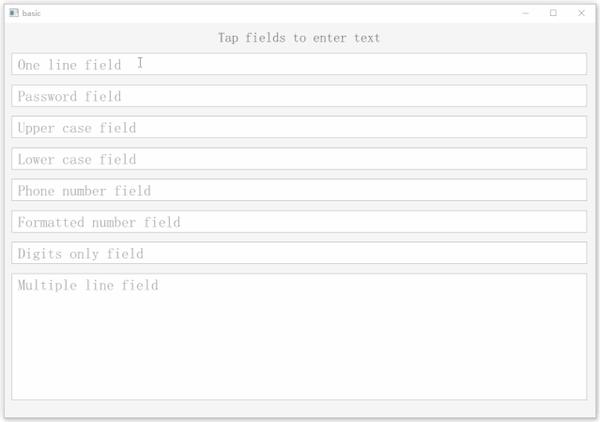Maximize the basic window
600x422 pixels.
tap(553, 13)
